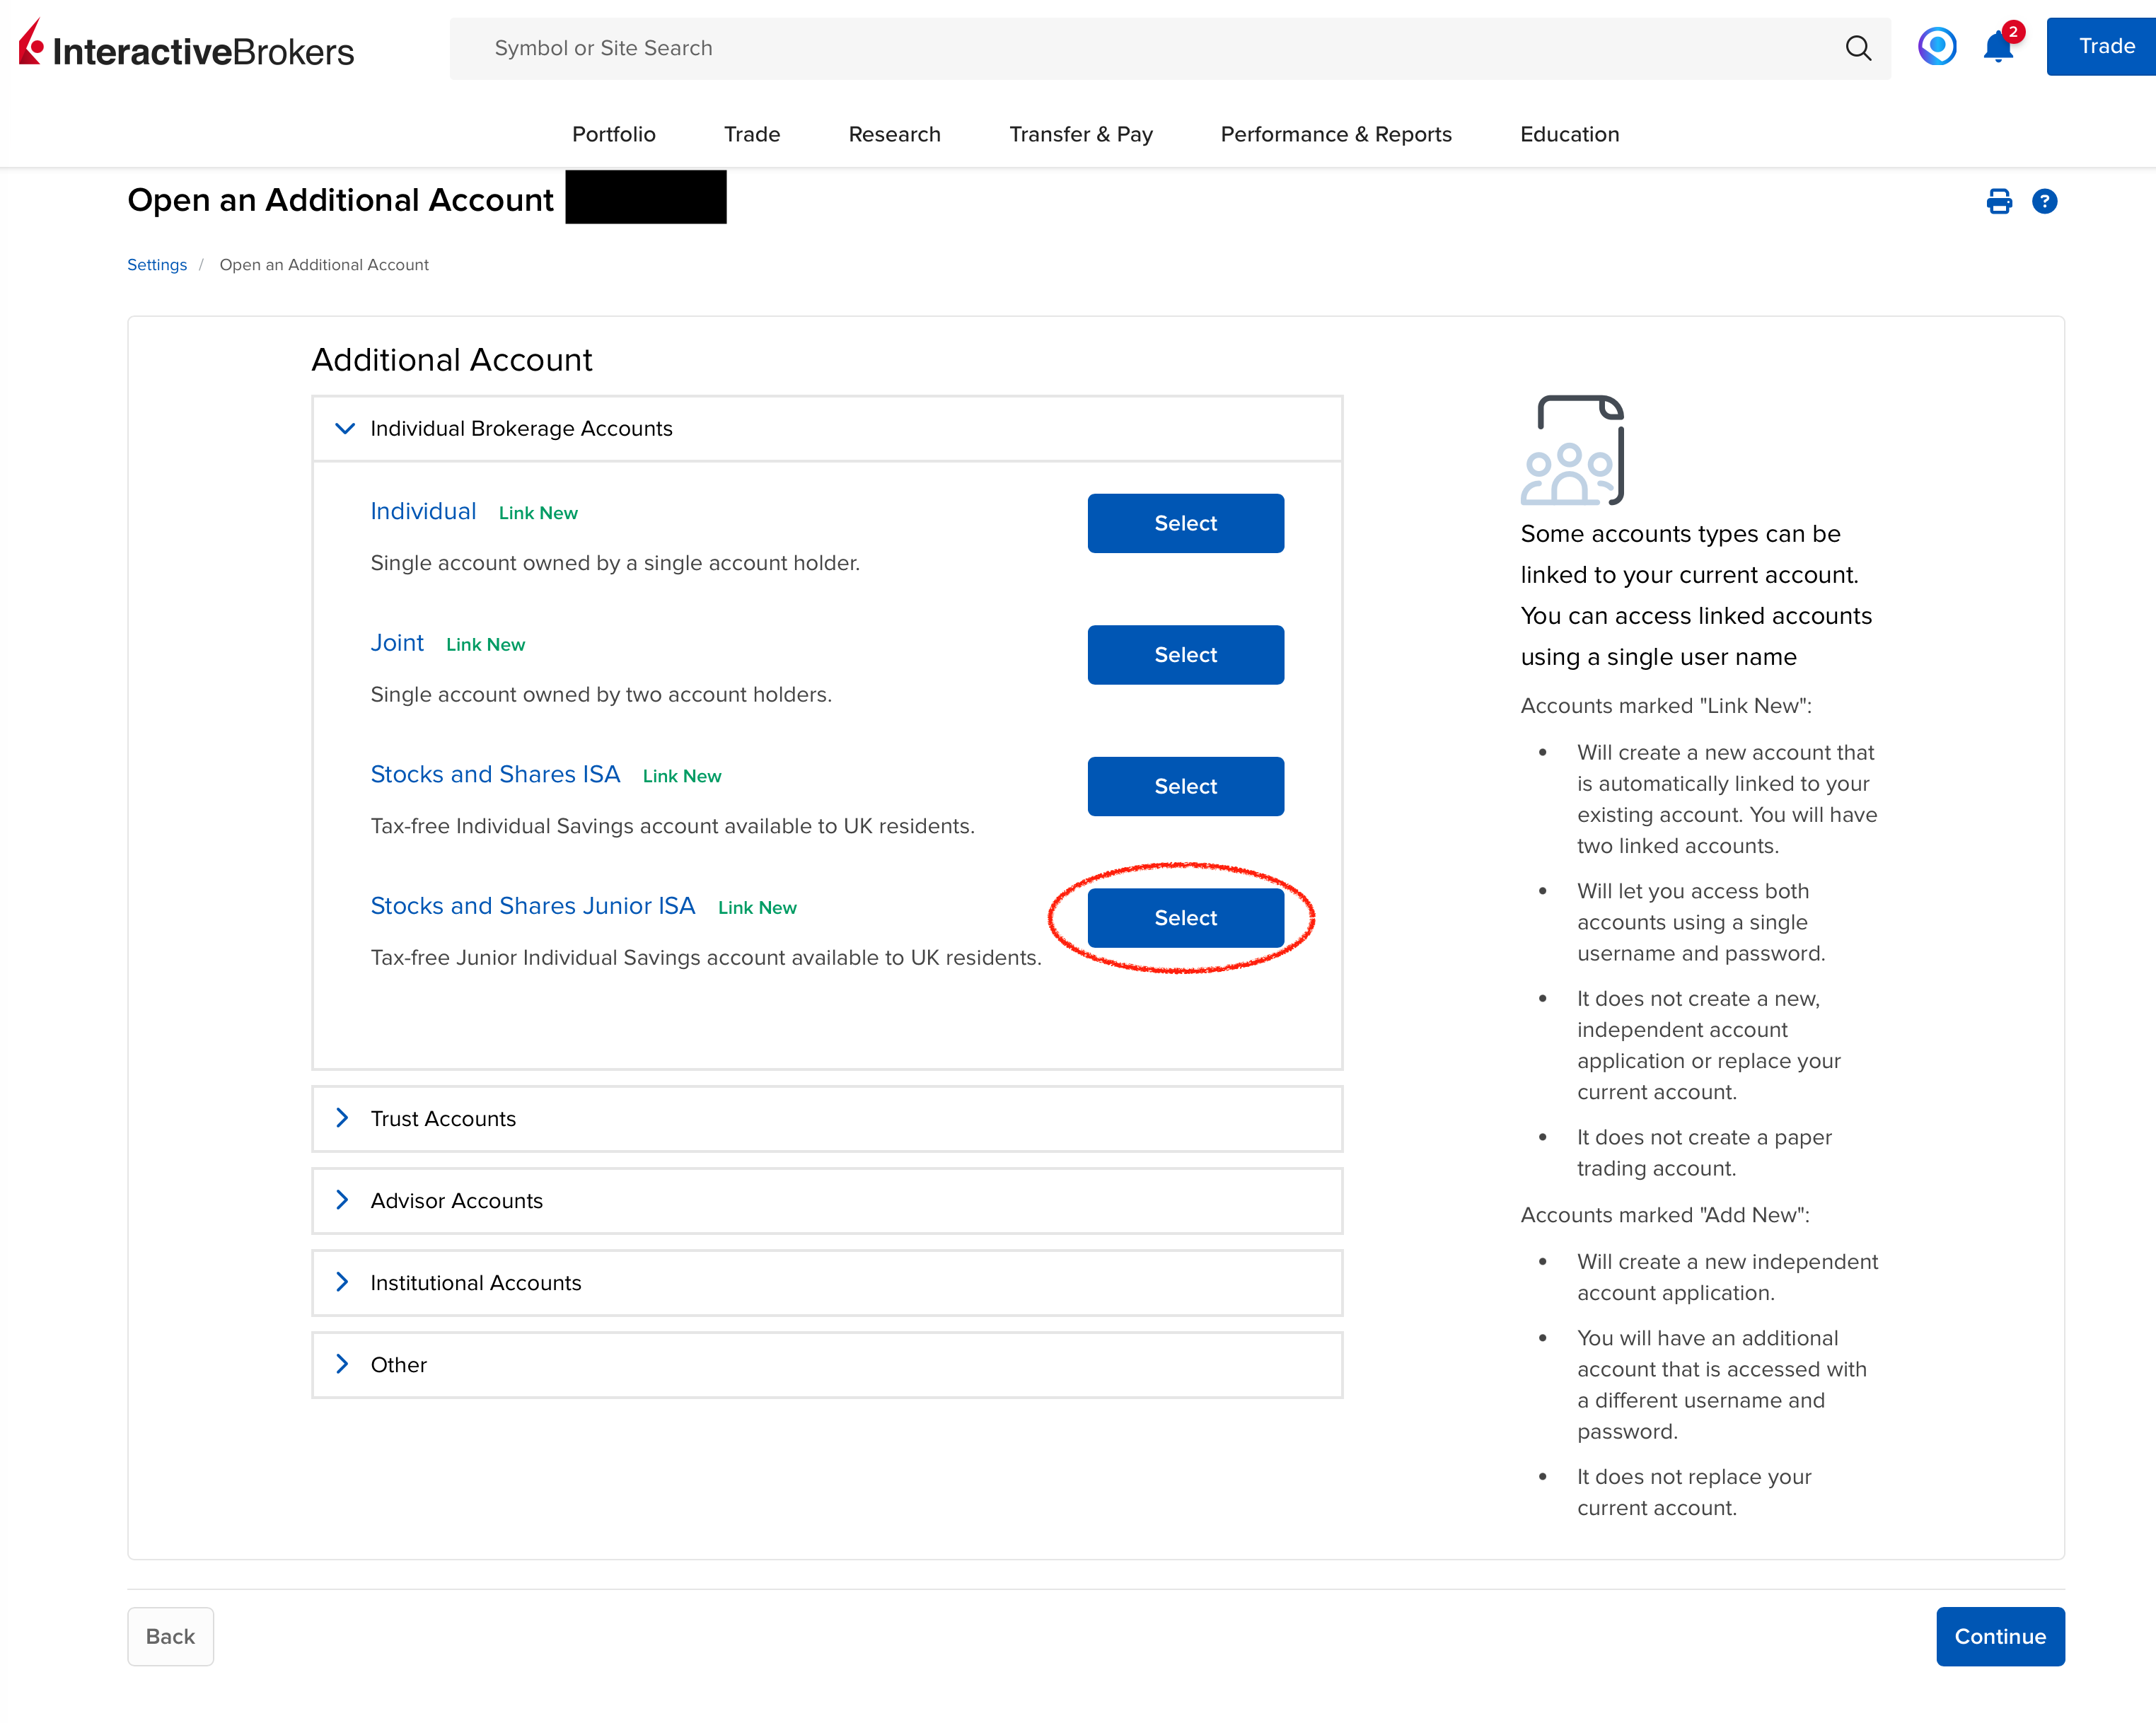2156x1723 pixels.
Task: Open the help question mark icon
Action: pos(2044,202)
